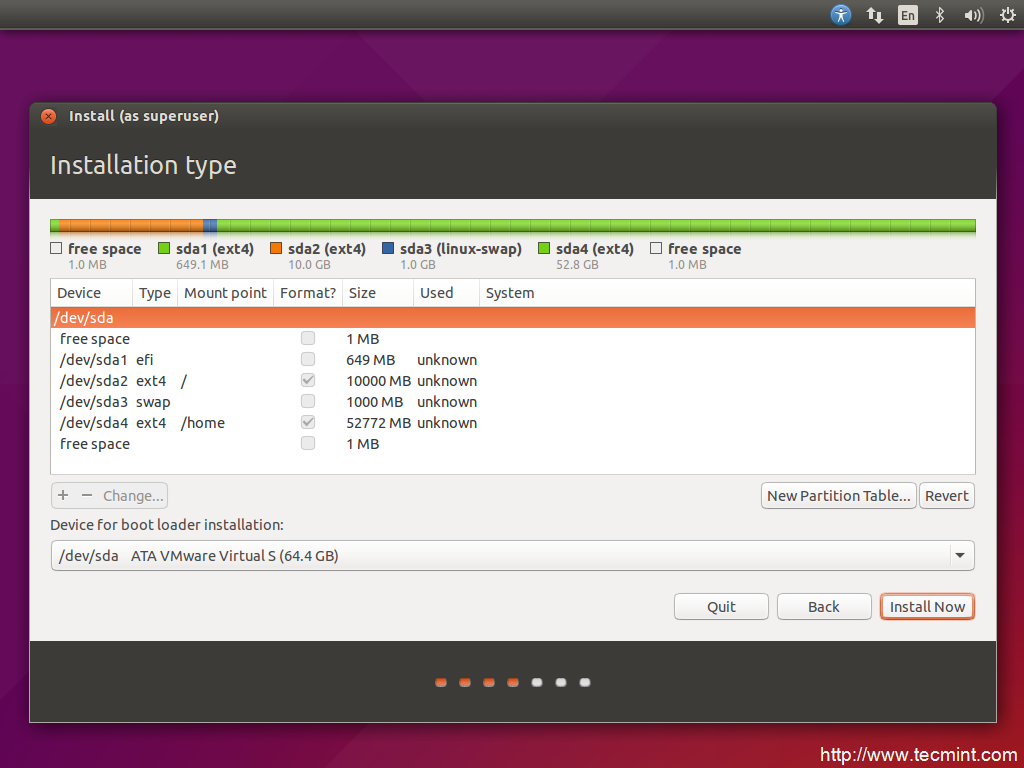1024x768 pixels.
Task: Toggle the Format checkbox for /dev/sda4
Action: (x=308, y=423)
